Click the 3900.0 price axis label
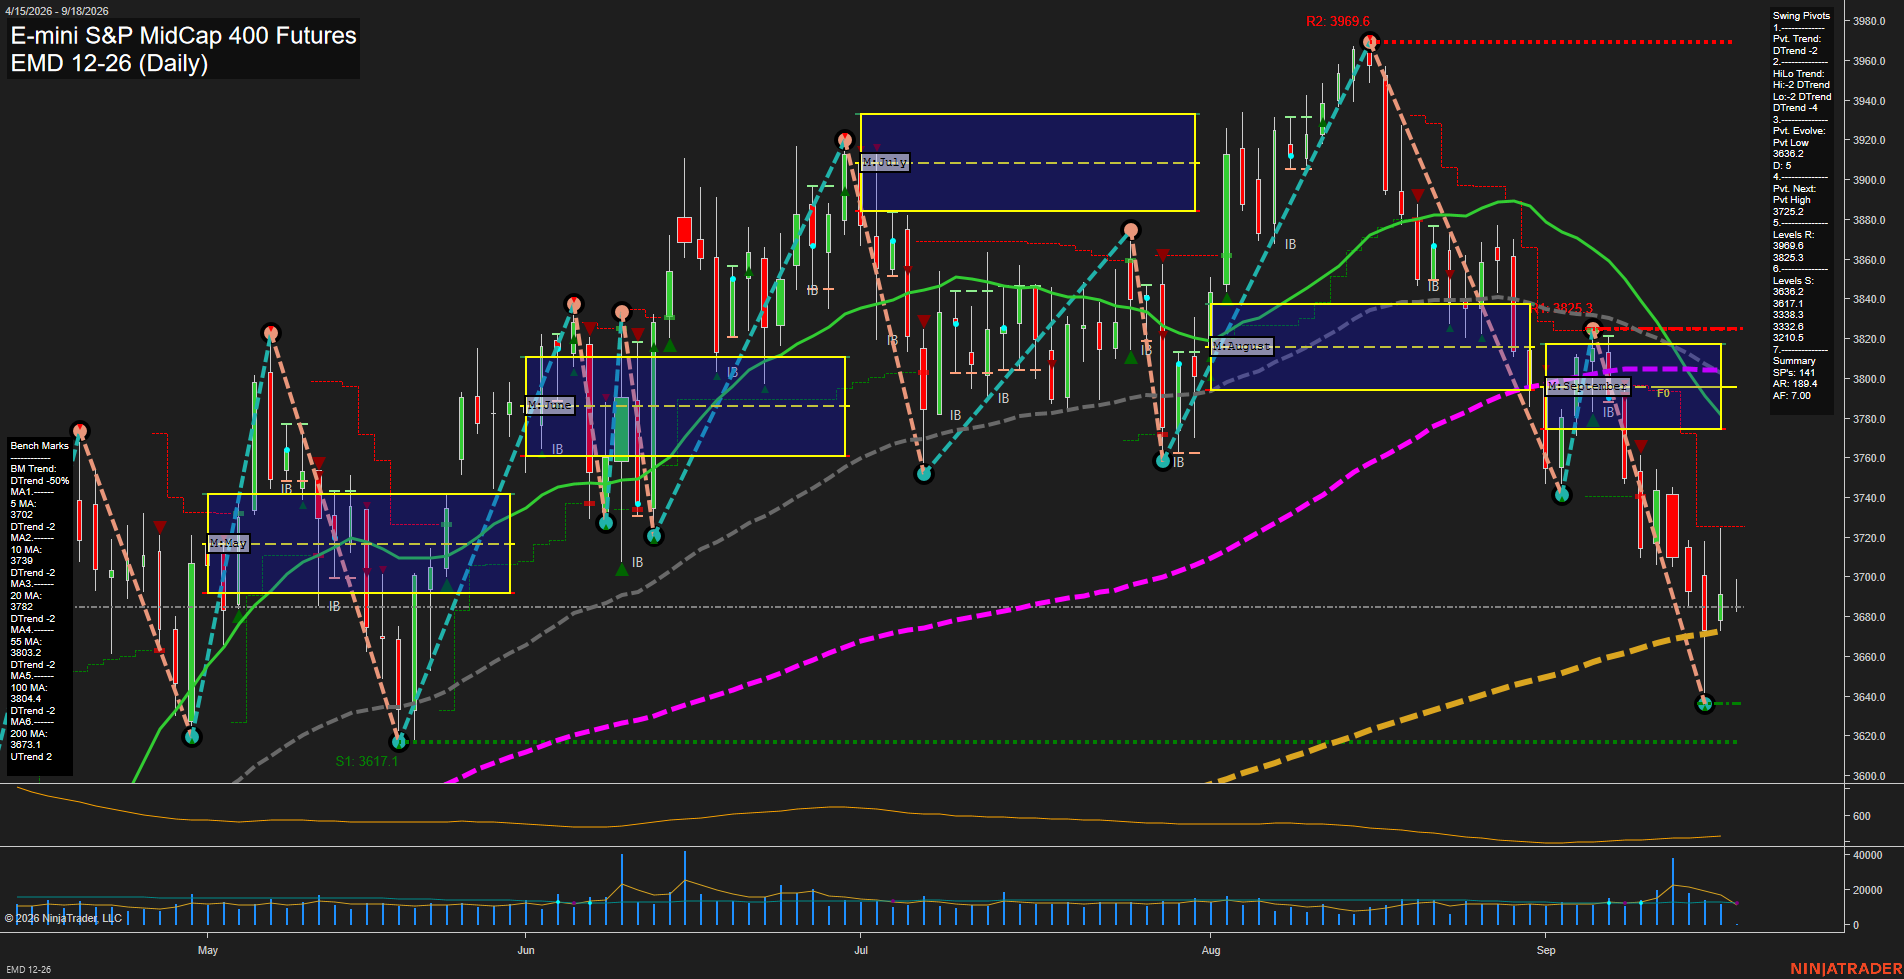The width and height of the screenshot is (1904, 979). pos(1869,180)
